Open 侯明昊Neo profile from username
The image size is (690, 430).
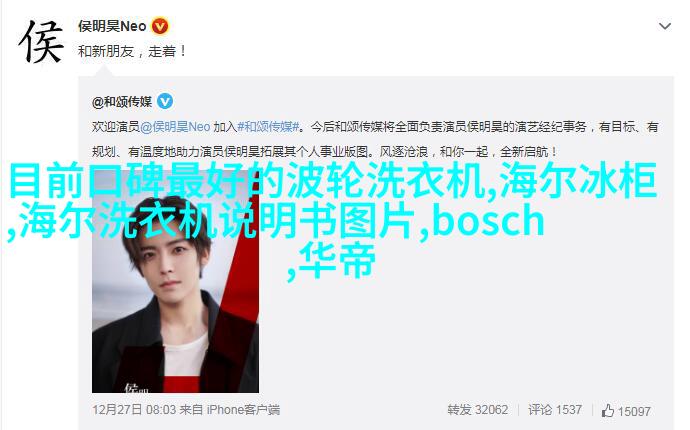pyautogui.click(x=112, y=26)
